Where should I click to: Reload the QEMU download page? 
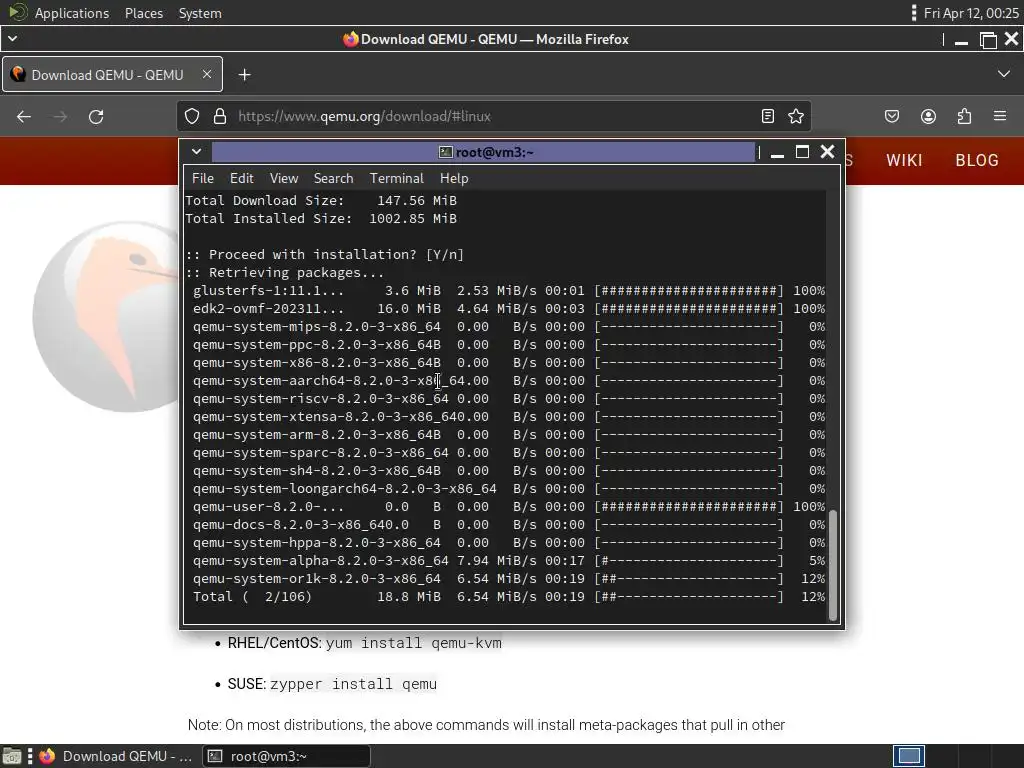coord(96,117)
